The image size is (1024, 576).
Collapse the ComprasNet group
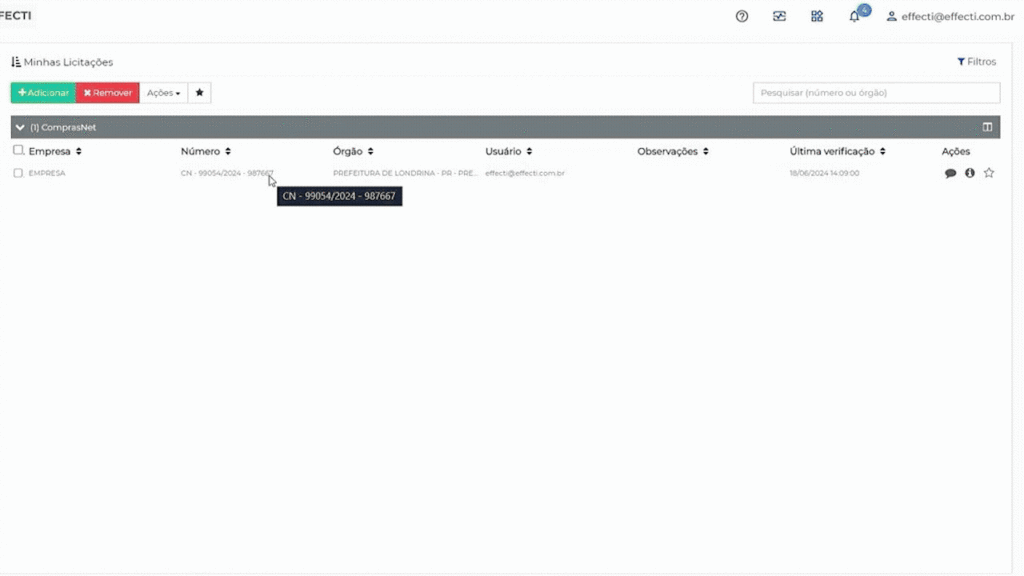point(20,128)
